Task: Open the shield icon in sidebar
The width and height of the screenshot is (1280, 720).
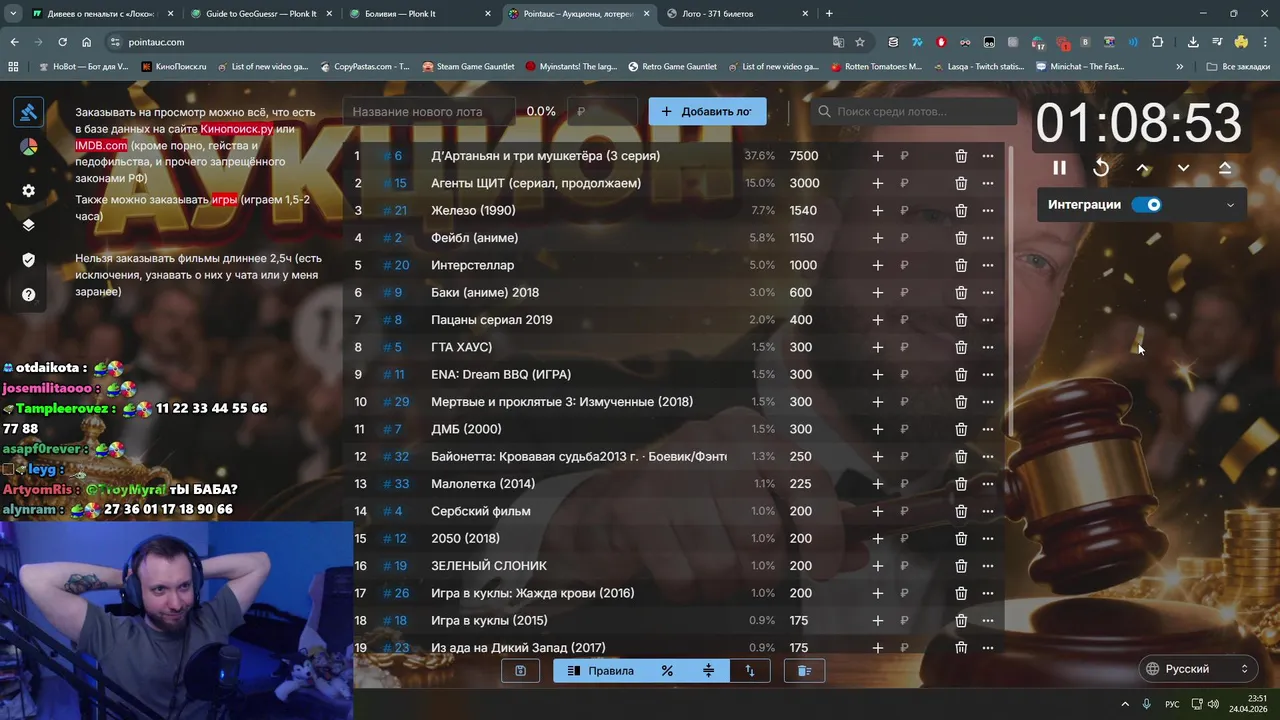Action: (28, 260)
